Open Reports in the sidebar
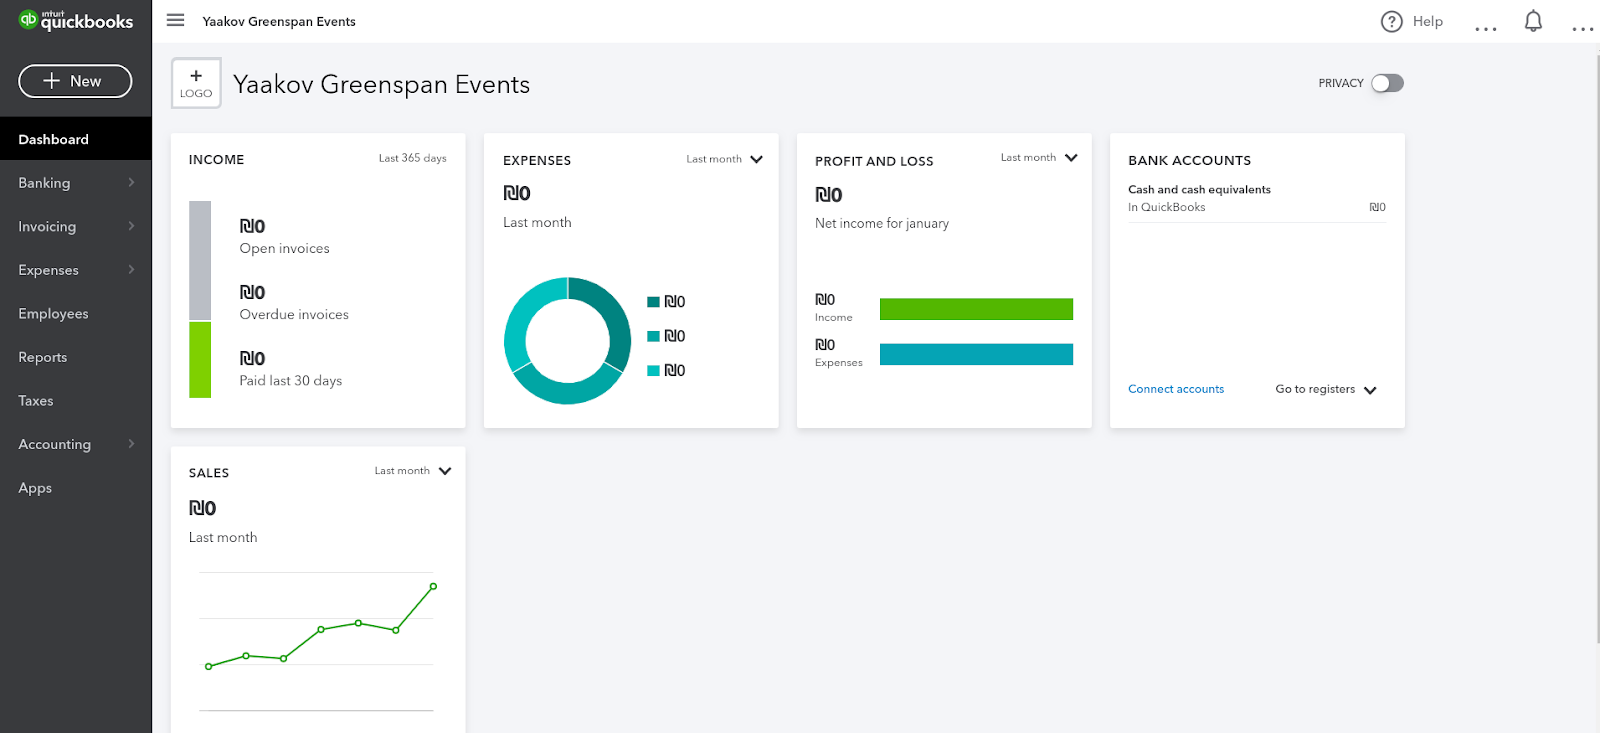The height and width of the screenshot is (733, 1600). tap(43, 357)
